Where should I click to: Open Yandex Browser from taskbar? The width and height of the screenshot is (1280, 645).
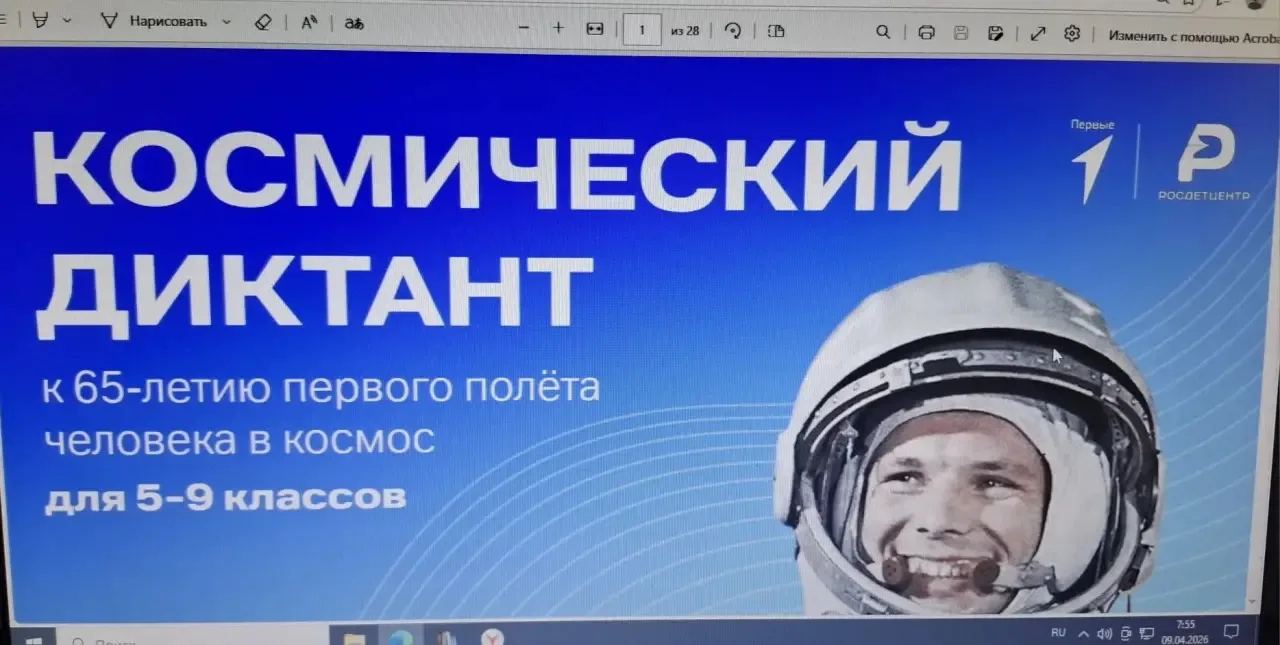click(x=492, y=637)
